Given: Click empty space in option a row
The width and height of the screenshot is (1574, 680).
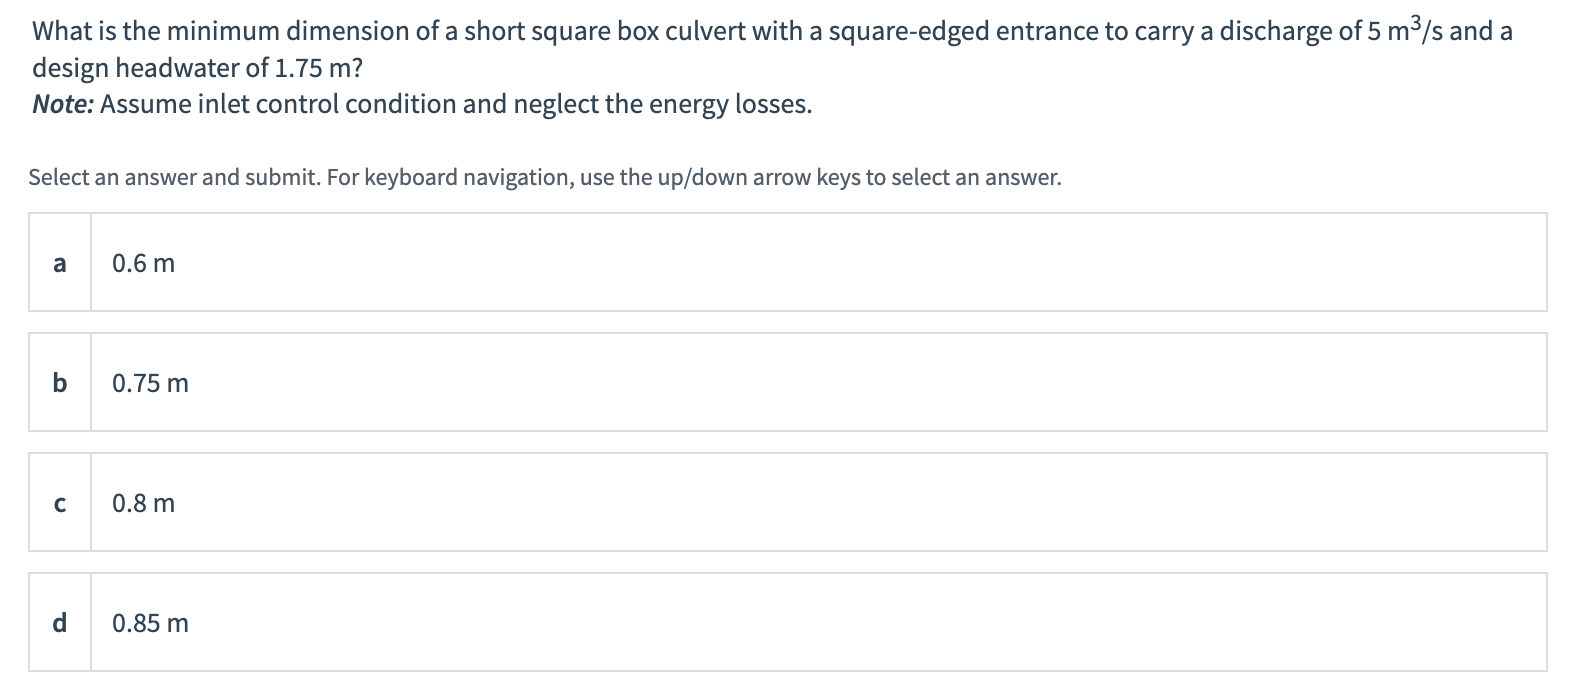Looking at the screenshot, I should (x=800, y=263).
